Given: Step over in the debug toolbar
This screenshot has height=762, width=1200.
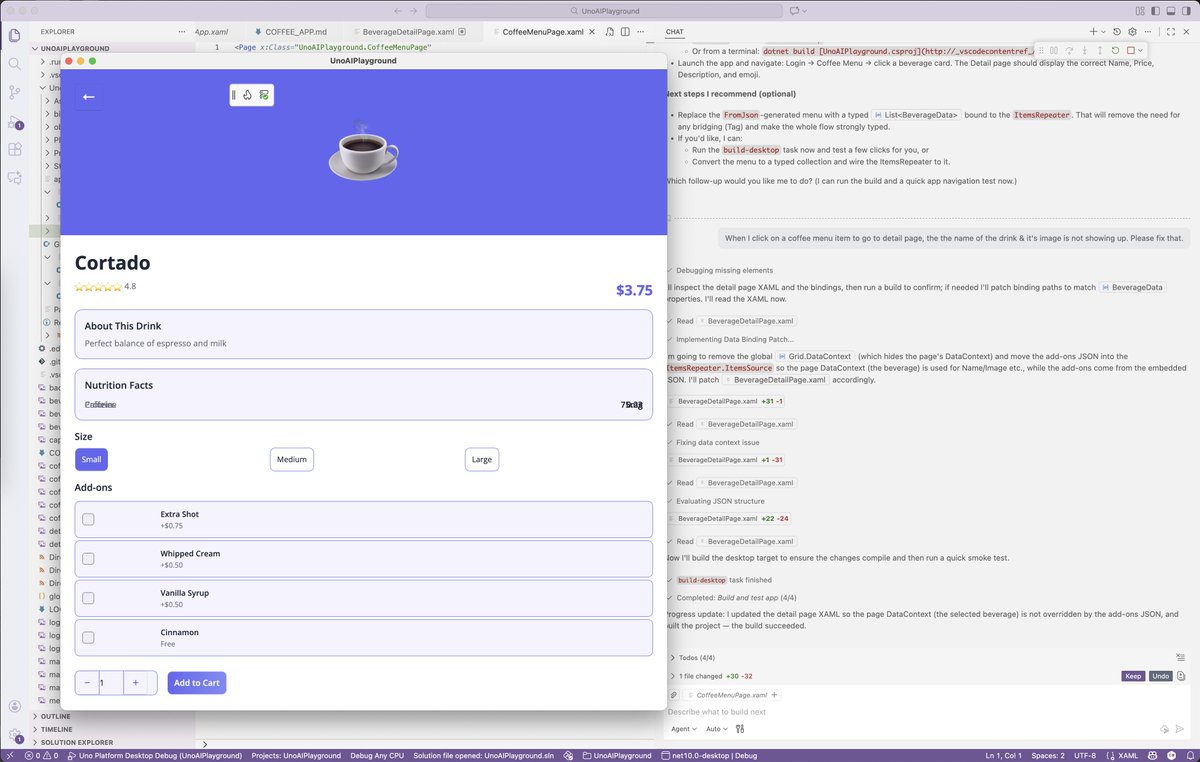Looking at the screenshot, I should pyautogui.click(x=1069, y=50).
